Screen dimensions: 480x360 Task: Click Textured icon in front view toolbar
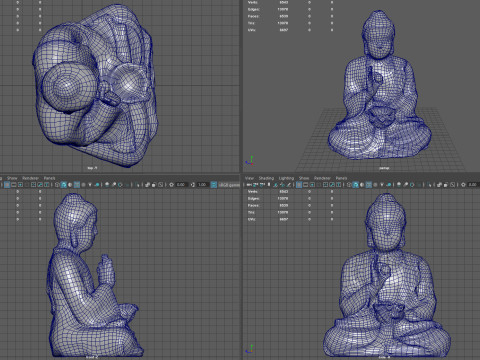point(375,184)
